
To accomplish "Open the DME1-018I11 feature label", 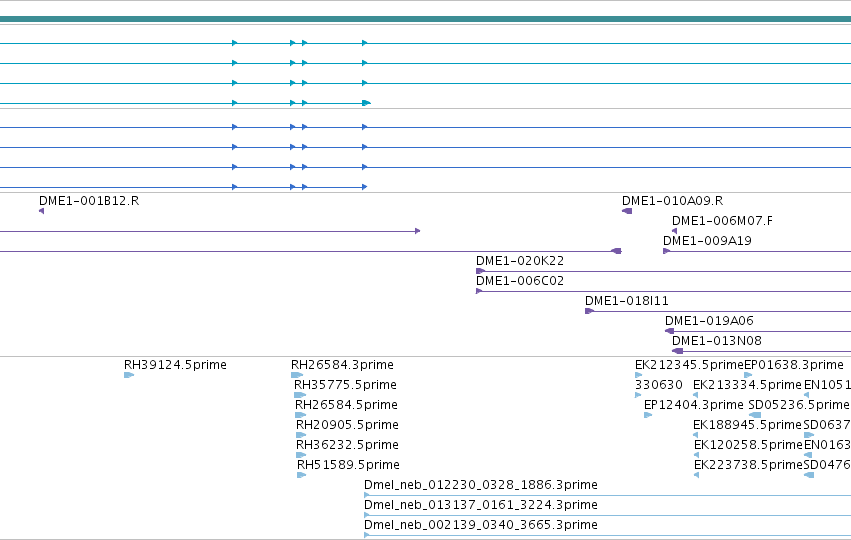I will click(627, 301).
